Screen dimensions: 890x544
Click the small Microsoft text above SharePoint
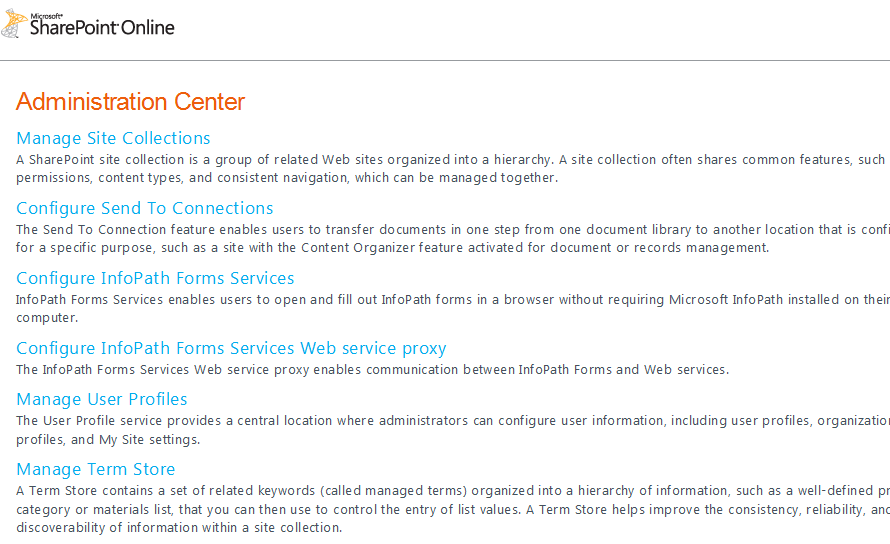point(47,16)
